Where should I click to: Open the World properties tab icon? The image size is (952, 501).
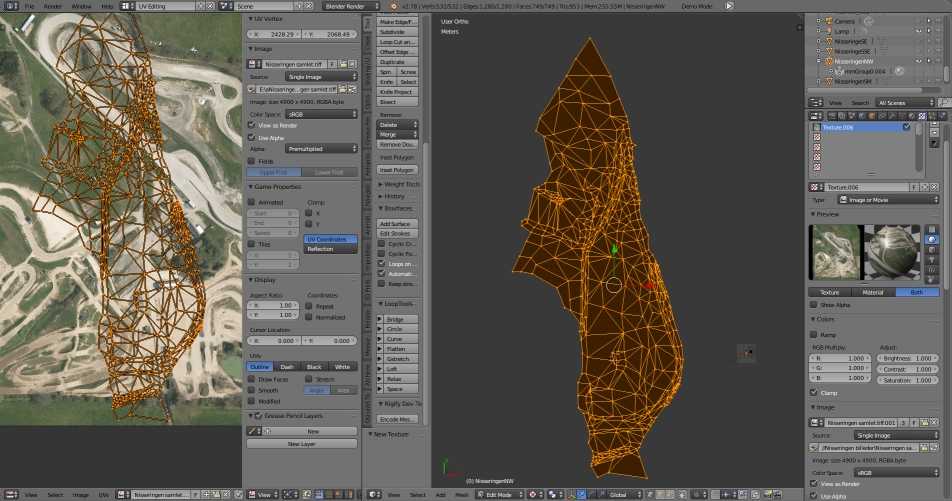pos(862,115)
